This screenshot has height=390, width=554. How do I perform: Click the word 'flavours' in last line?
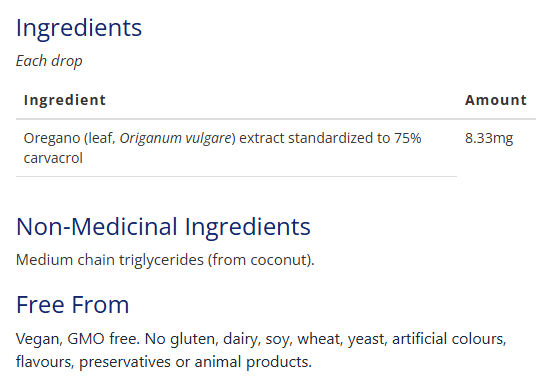(x=44, y=362)
